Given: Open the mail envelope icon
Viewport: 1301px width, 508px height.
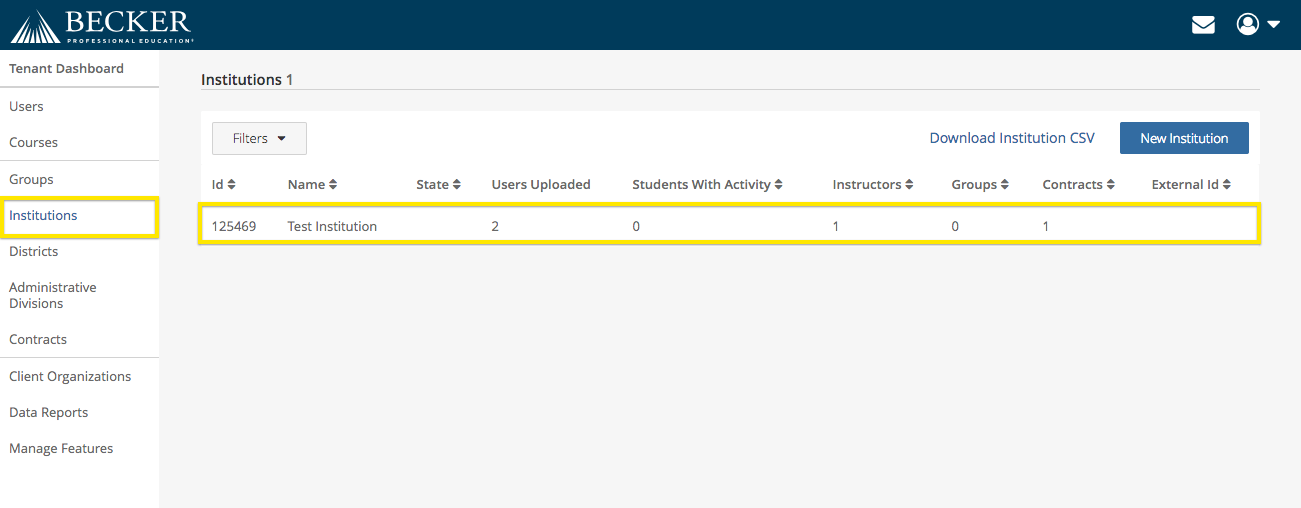Looking at the screenshot, I should tap(1203, 25).
